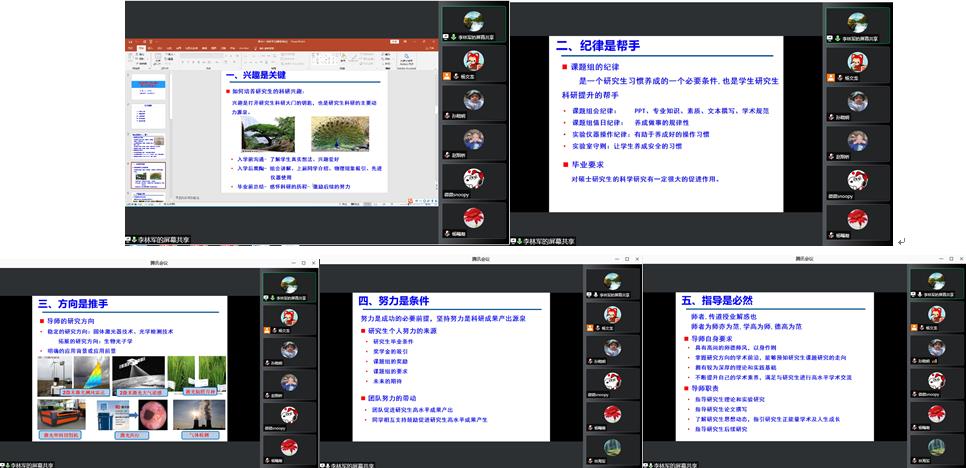Click 李林军的屏幕共享 label under the PowerPoint view
This screenshot has width=966, height=468.
[162, 240]
